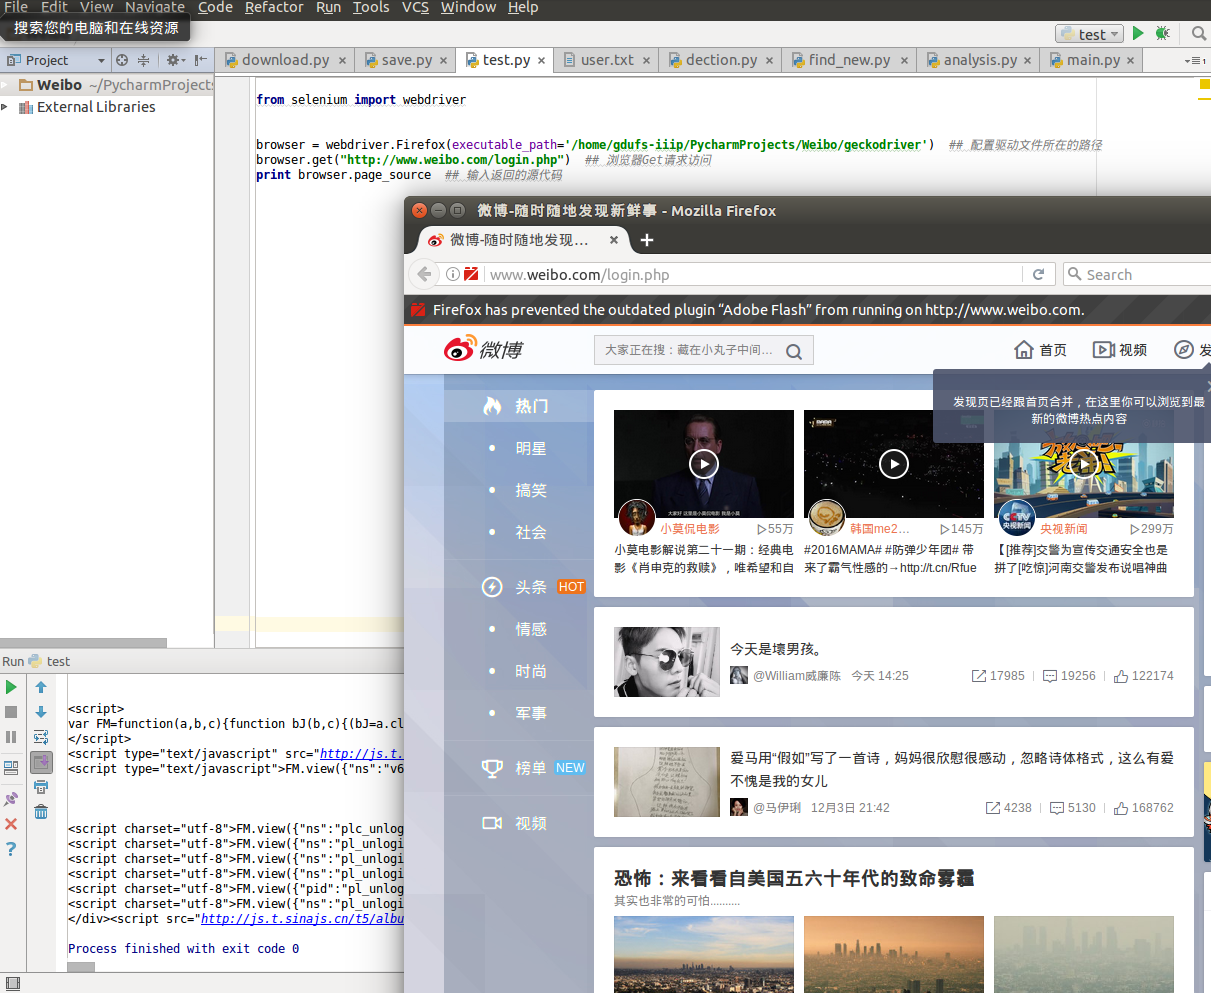Click Restore Layout icon in Run panel
This screenshot has width=1211, height=993.
(11, 768)
